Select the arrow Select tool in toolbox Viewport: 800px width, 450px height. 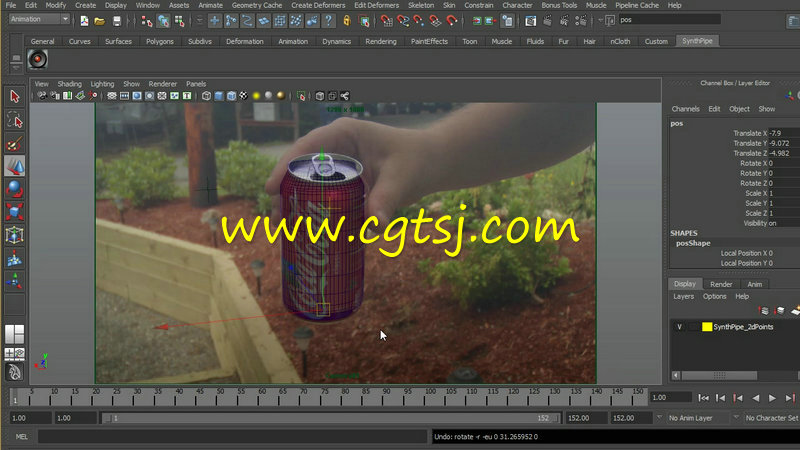[14, 96]
